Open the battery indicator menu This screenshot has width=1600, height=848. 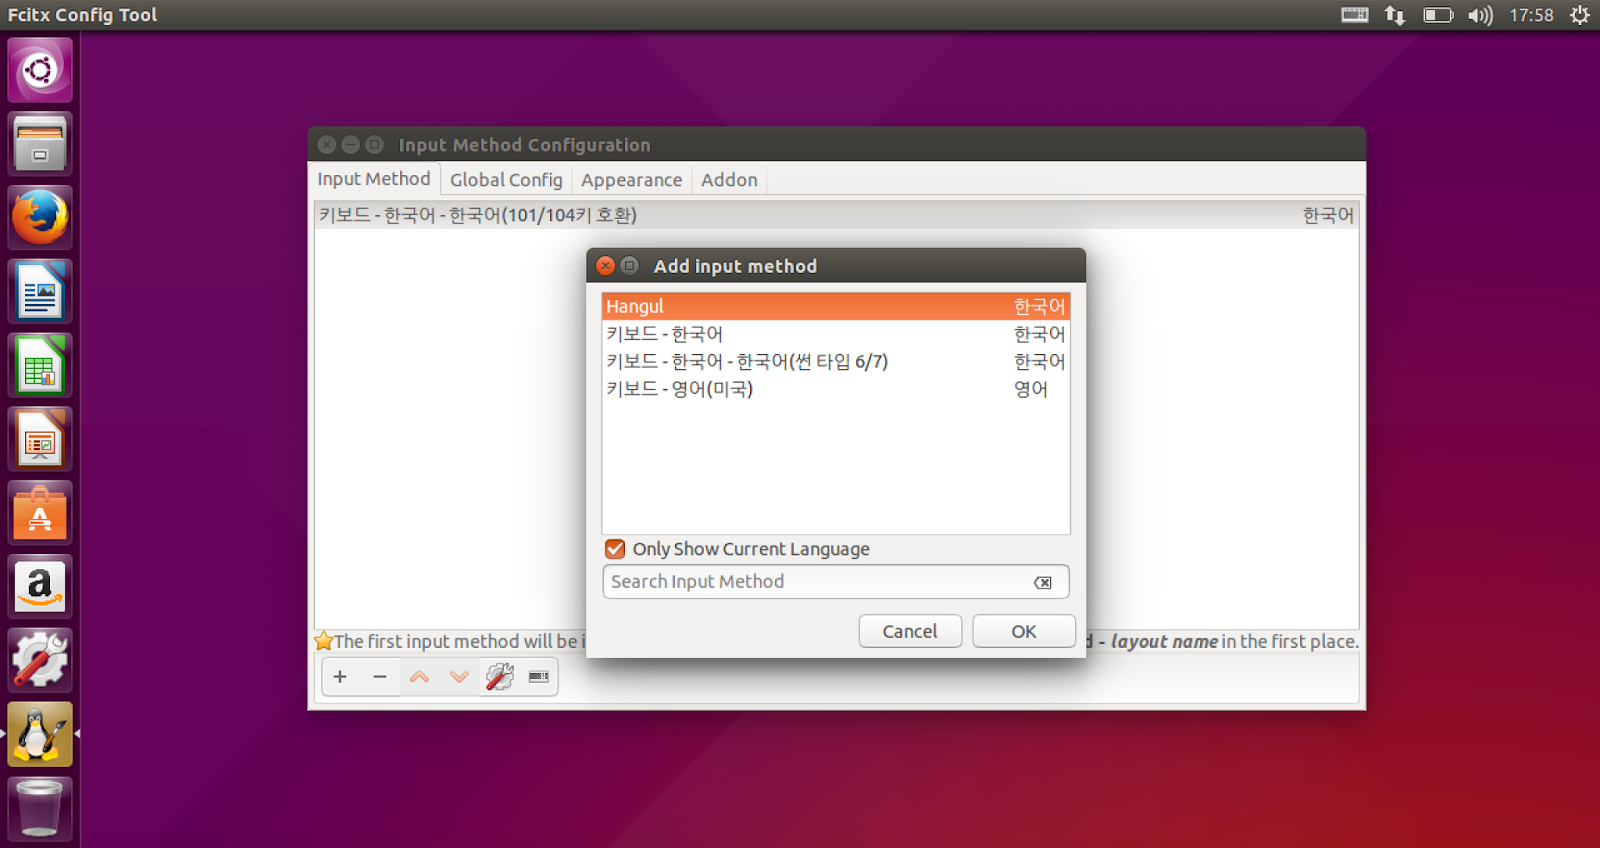pos(1438,15)
